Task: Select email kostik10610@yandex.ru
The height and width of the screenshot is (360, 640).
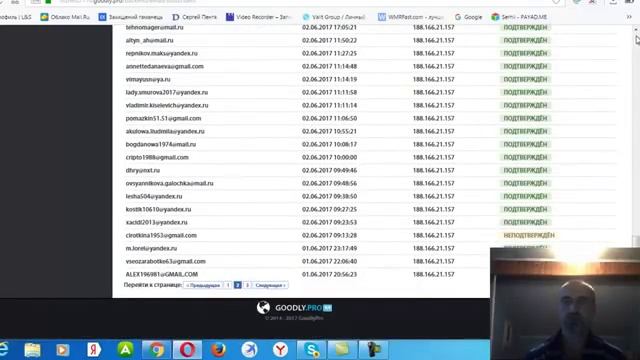Action: pos(158,209)
